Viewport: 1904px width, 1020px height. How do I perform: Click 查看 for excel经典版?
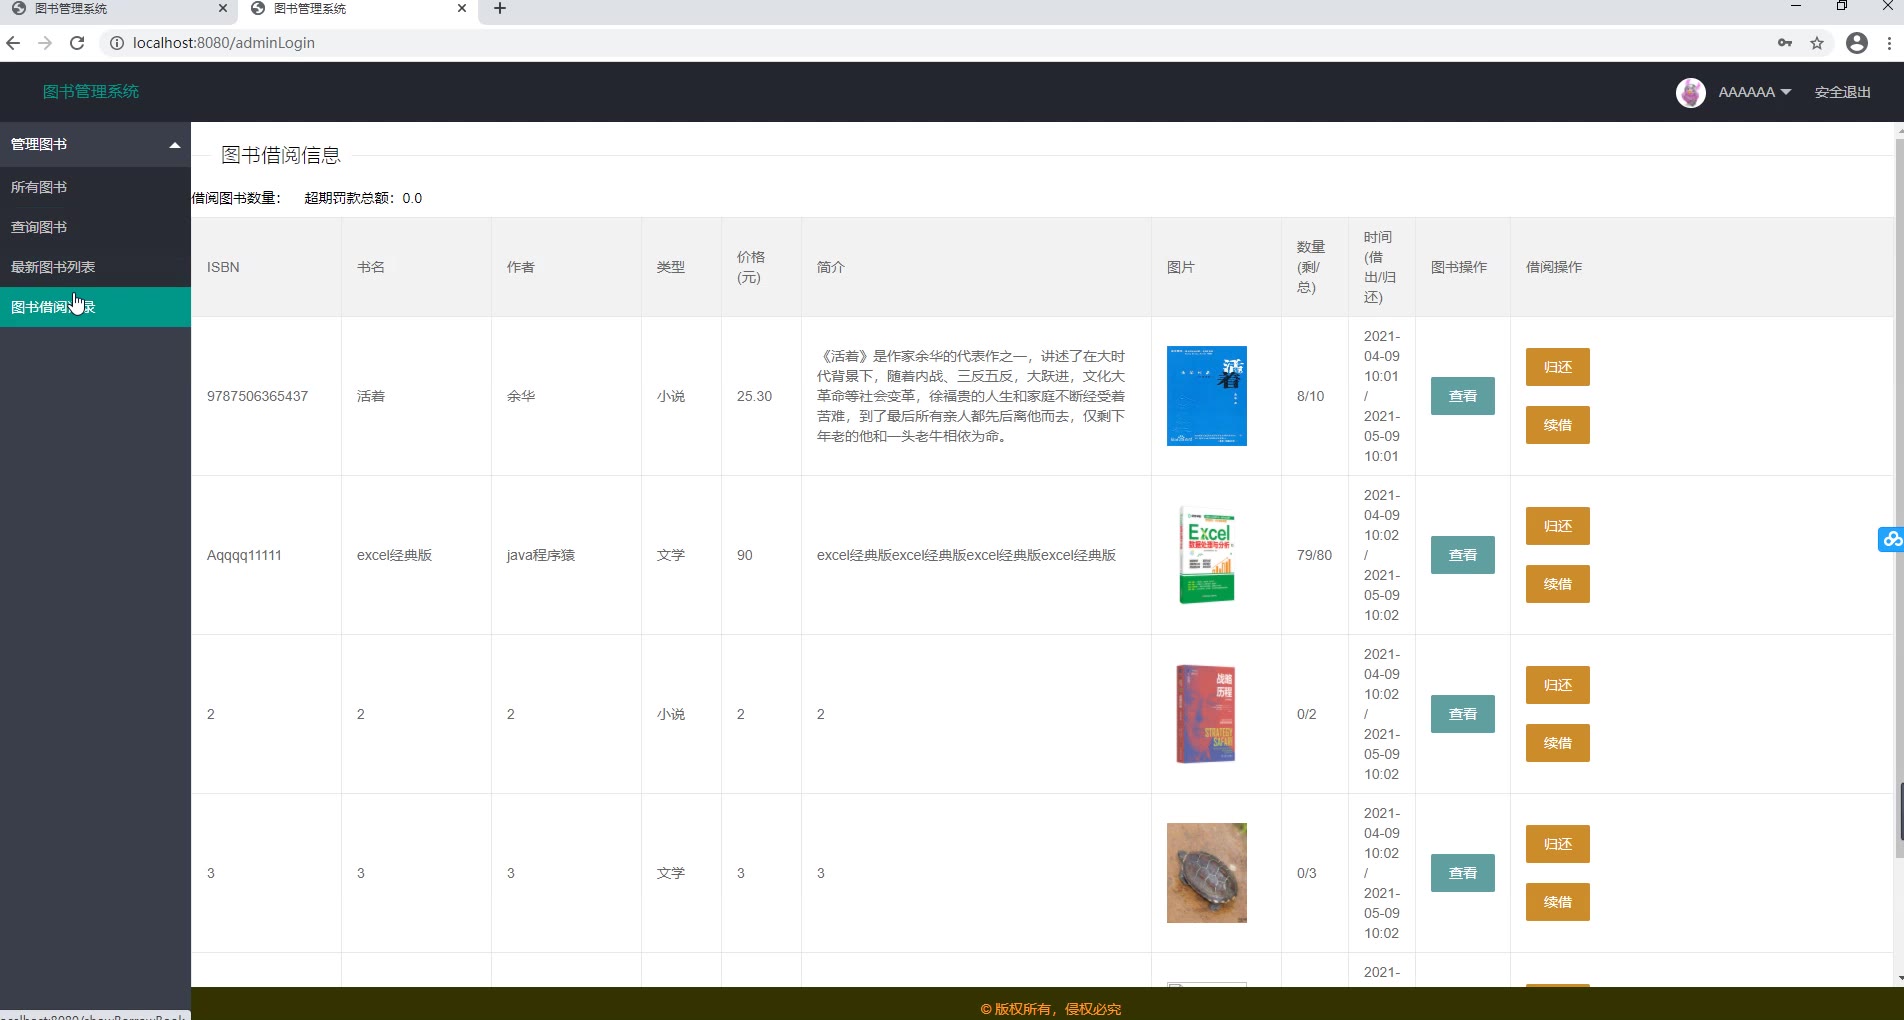[1463, 555]
